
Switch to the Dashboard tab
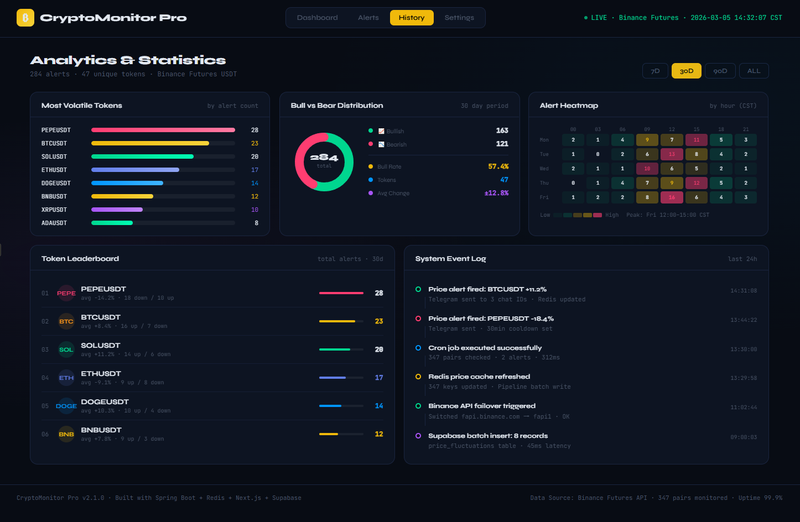pos(317,18)
